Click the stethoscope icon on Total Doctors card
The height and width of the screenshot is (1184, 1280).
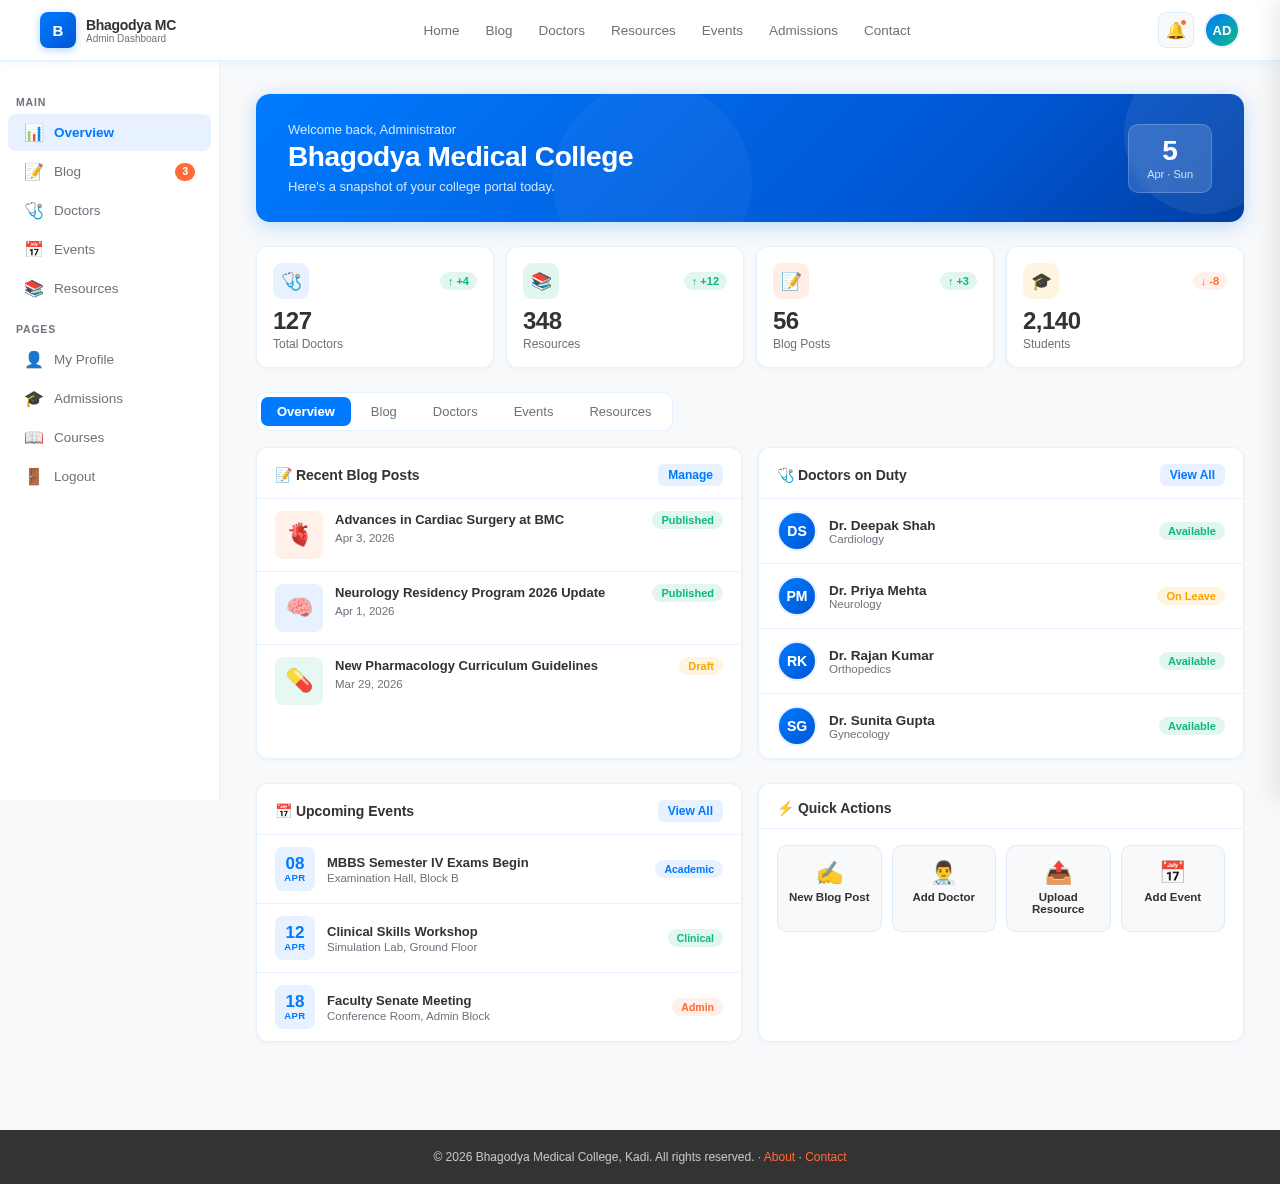pos(291,281)
